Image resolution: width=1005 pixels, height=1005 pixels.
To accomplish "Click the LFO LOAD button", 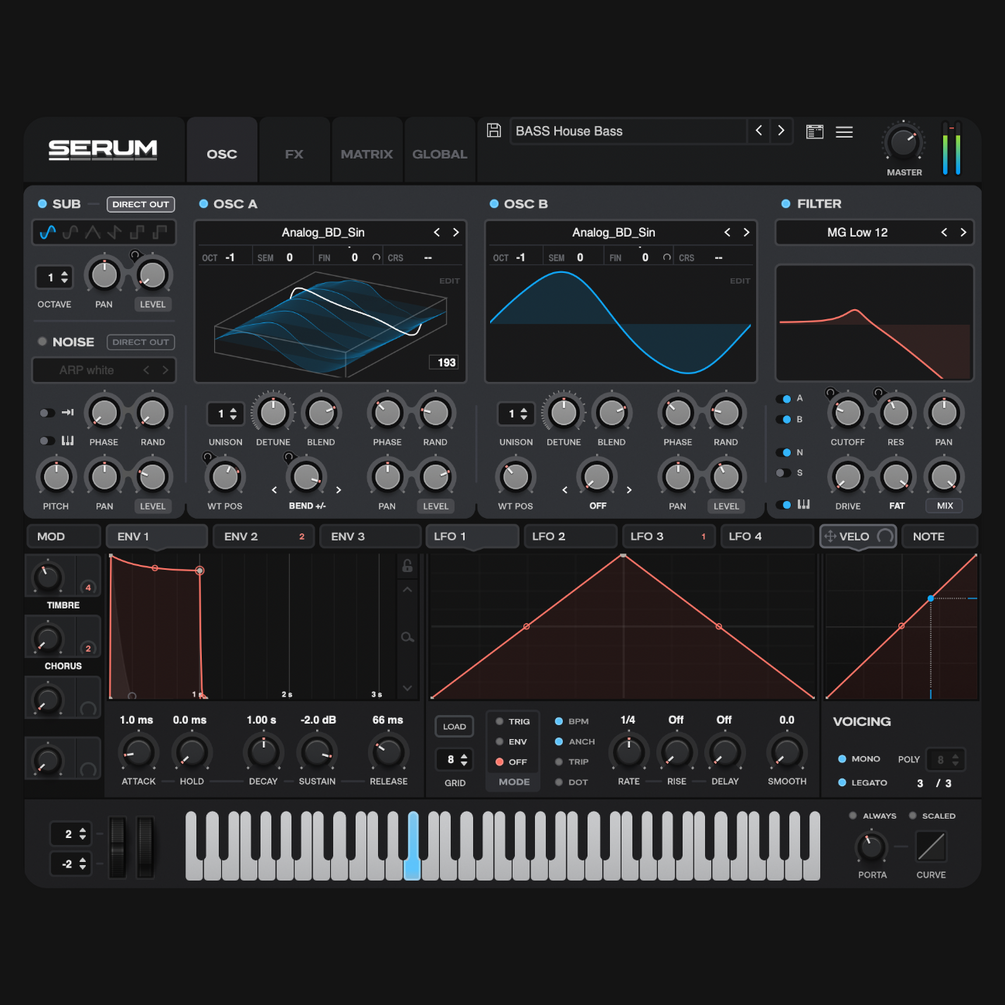I will pos(454,726).
